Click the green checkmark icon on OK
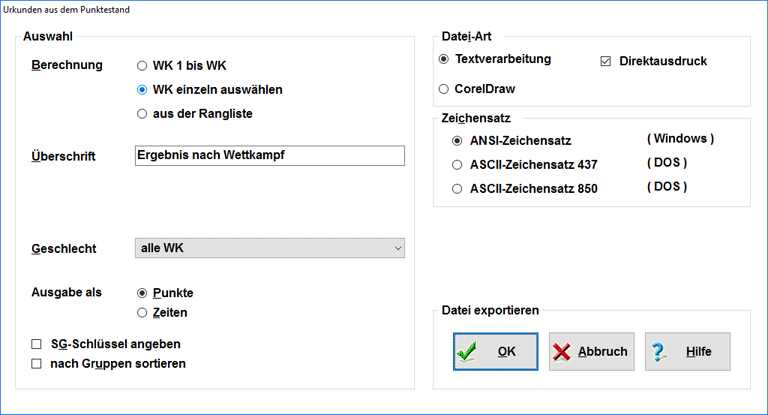 [x=466, y=352]
